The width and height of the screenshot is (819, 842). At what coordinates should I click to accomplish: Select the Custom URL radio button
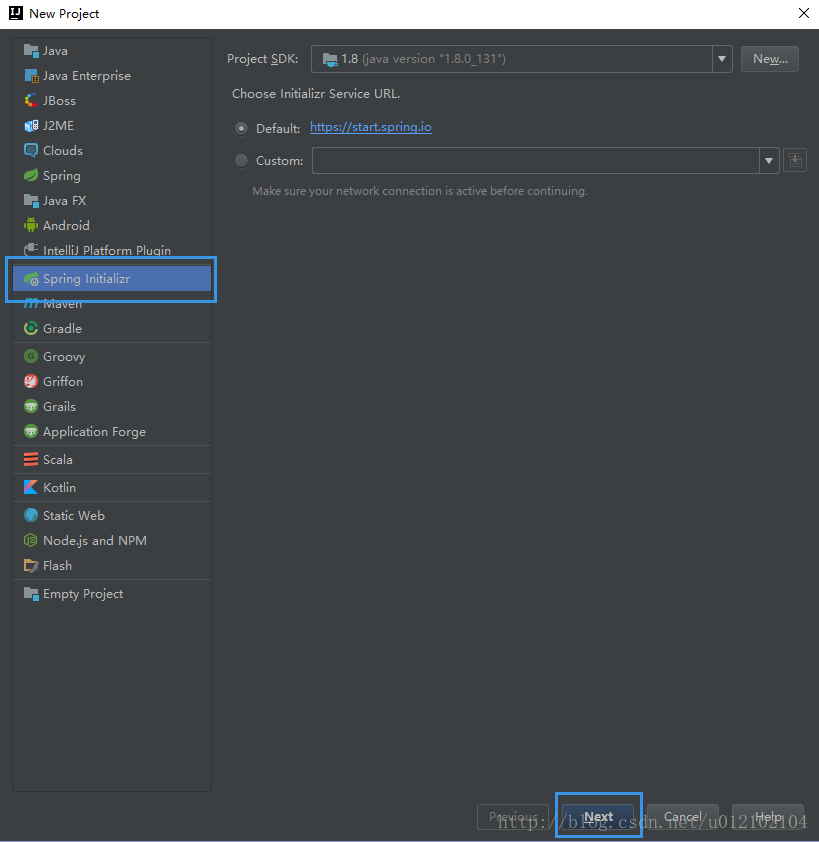point(242,161)
